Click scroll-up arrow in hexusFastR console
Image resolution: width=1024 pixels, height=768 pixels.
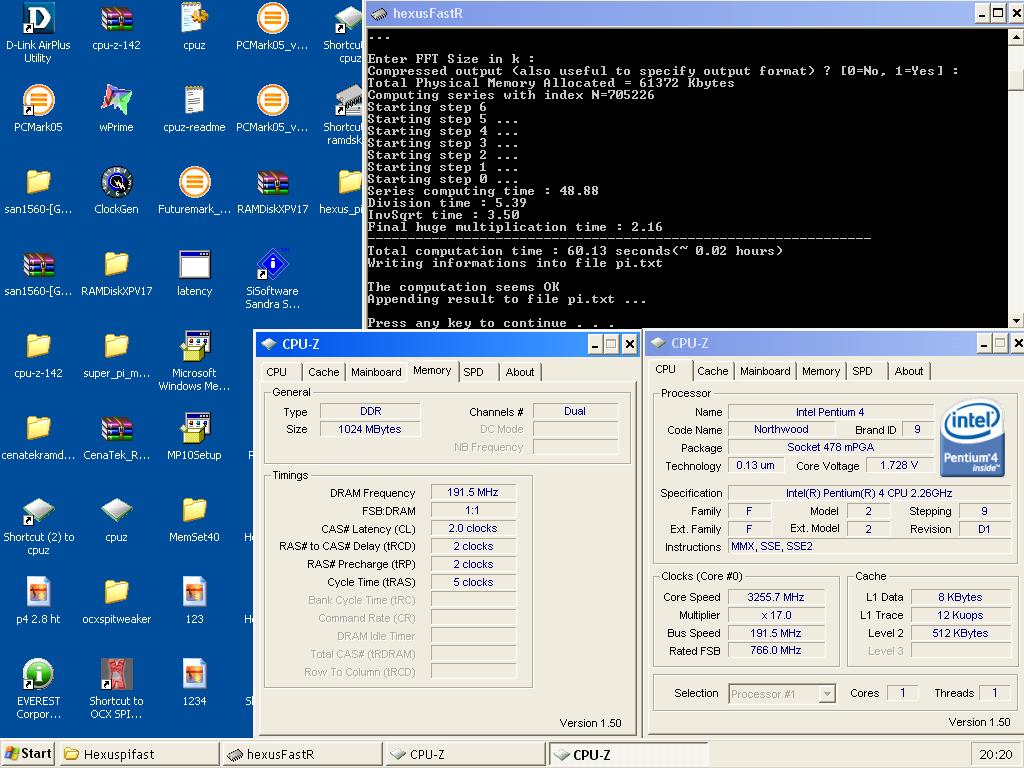[1016, 37]
